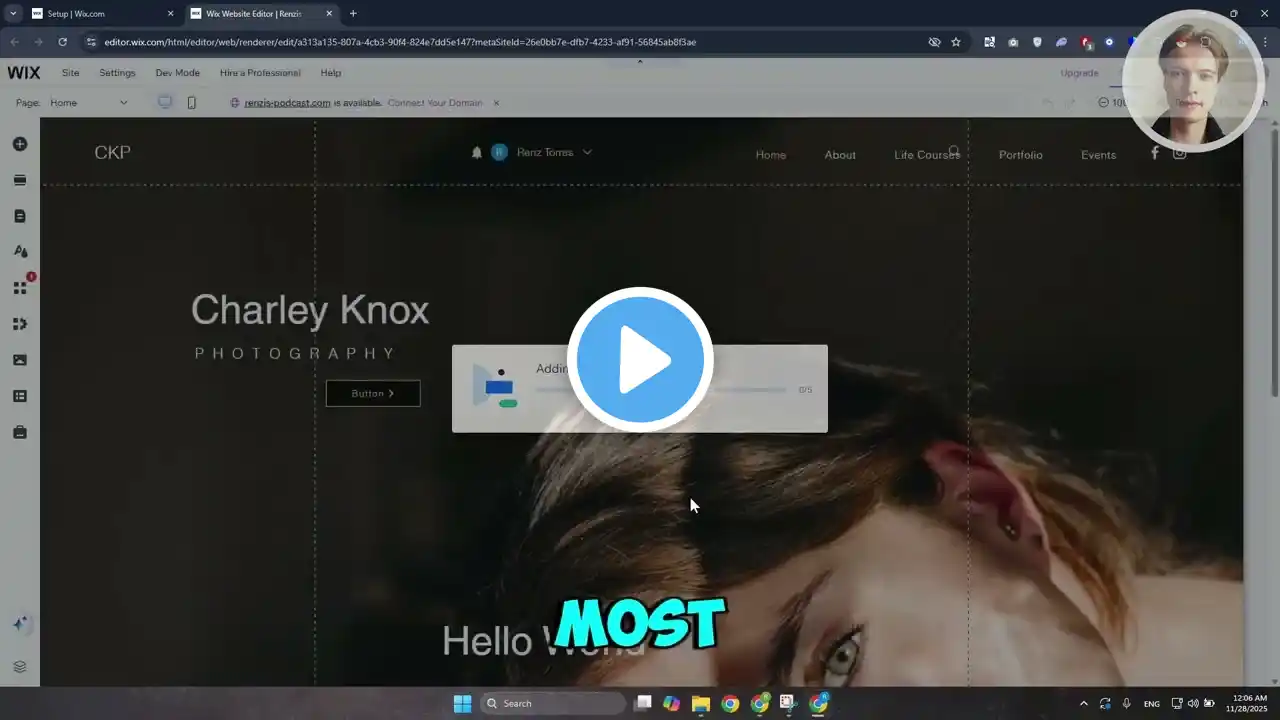Open the Help menu
1280x720 pixels.
coord(331,73)
